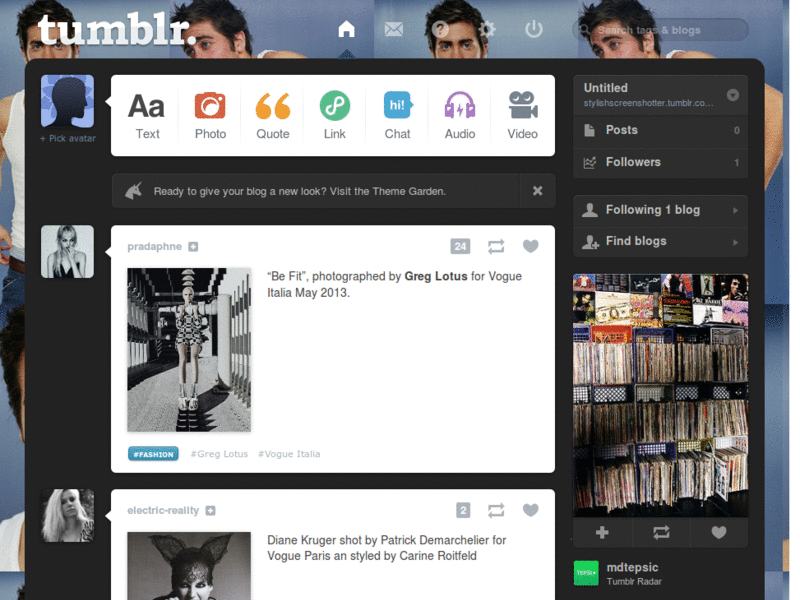Open the Radar record store photo
Viewport: 800px width, 600px height.
tap(660, 395)
